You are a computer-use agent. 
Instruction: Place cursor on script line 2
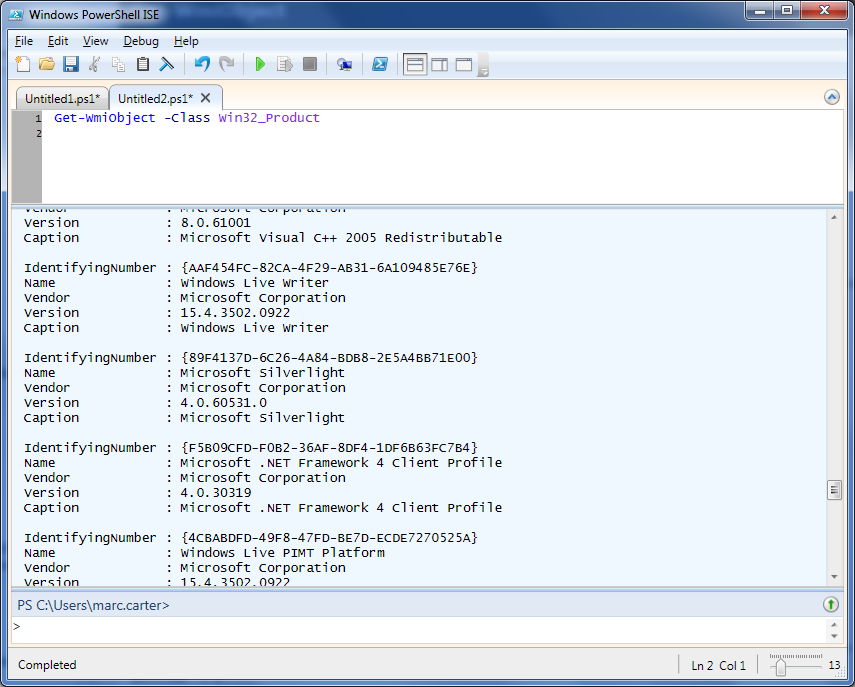pos(442,134)
